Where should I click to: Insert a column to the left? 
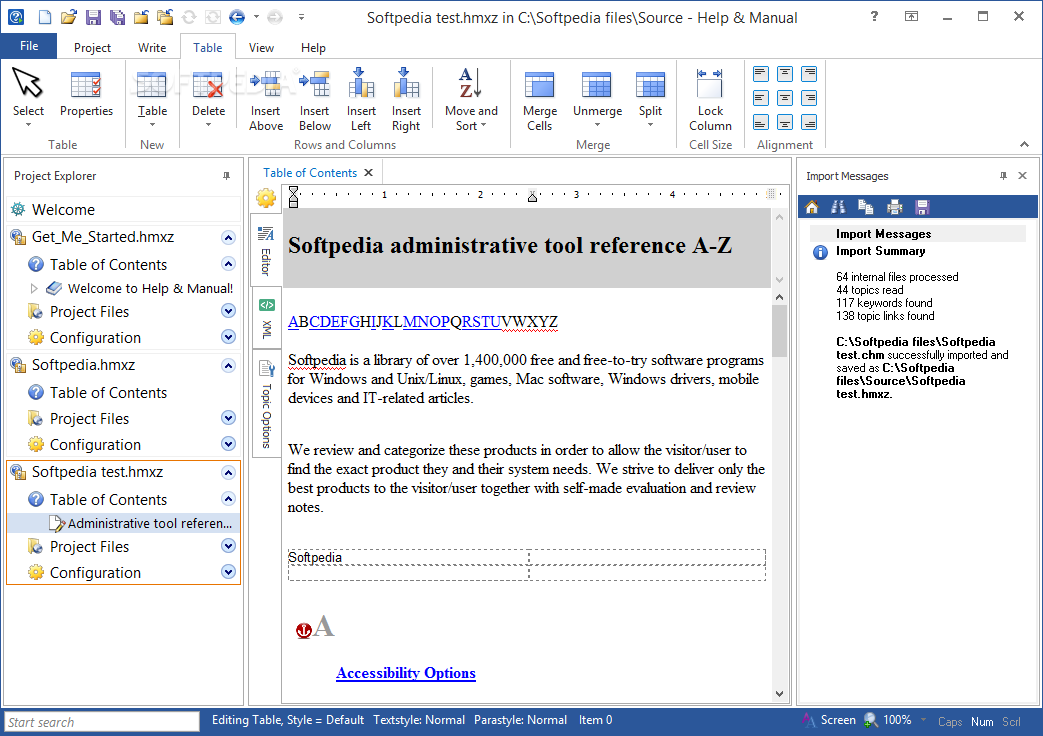click(361, 100)
